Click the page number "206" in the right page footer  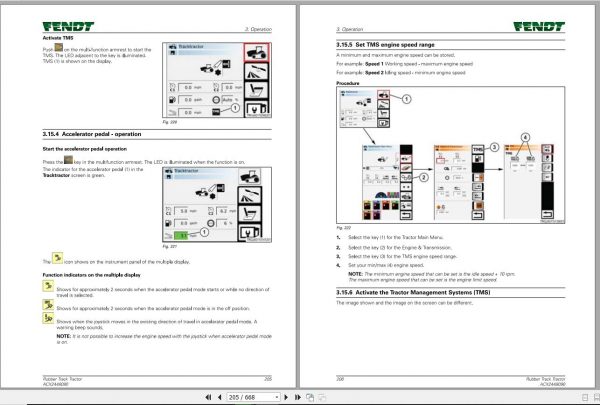click(x=340, y=379)
